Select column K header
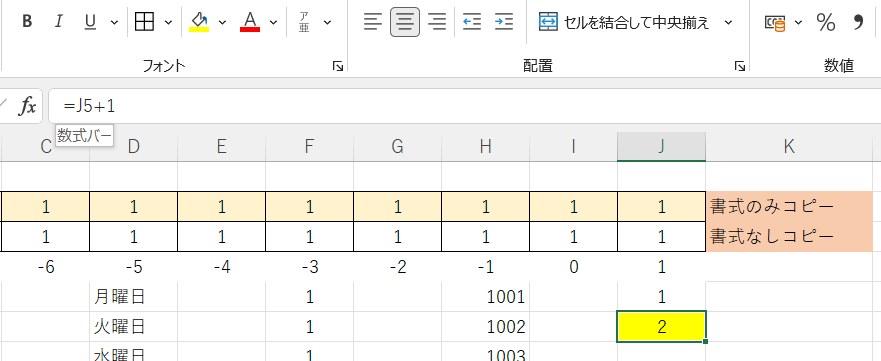881x361 pixels. point(789,147)
